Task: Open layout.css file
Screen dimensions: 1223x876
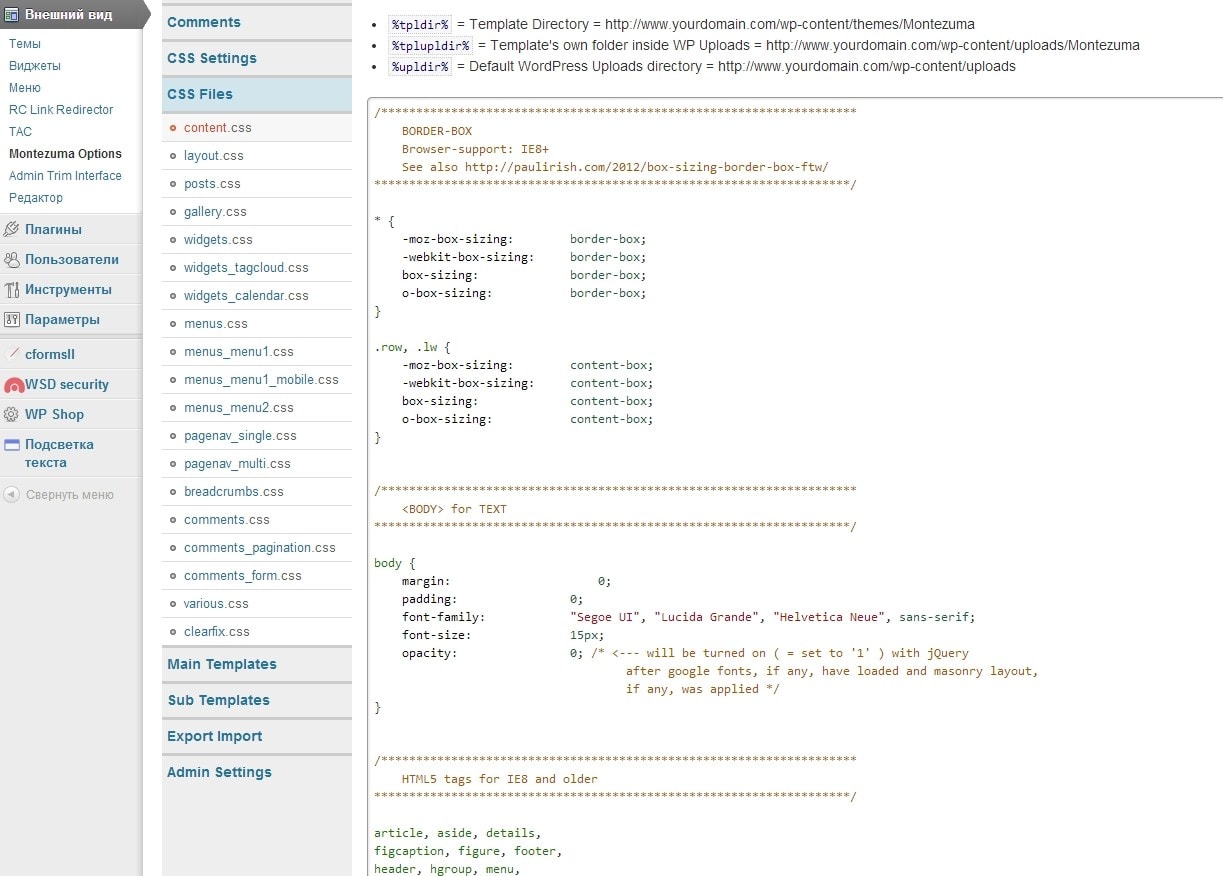Action: point(213,156)
